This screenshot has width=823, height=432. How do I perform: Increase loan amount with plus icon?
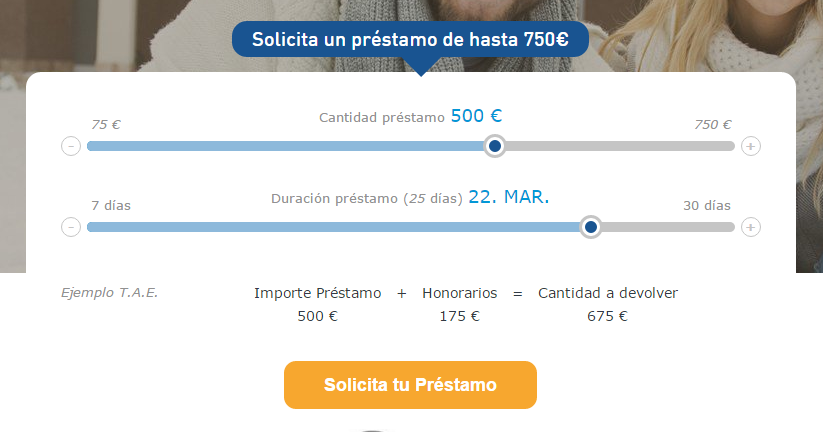(751, 146)
